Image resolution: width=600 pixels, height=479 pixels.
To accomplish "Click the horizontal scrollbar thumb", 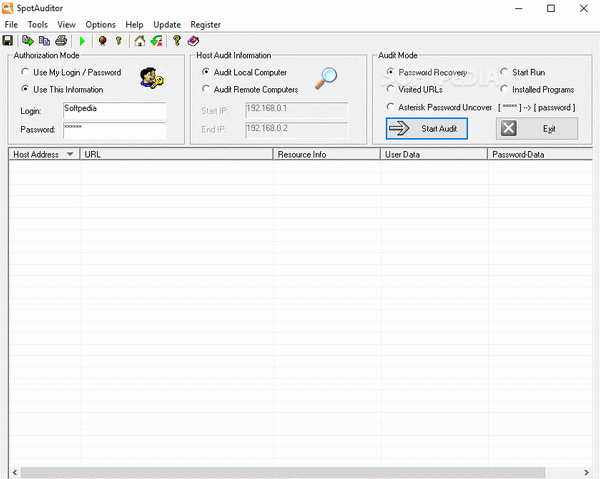I will [x=283, y=472].
